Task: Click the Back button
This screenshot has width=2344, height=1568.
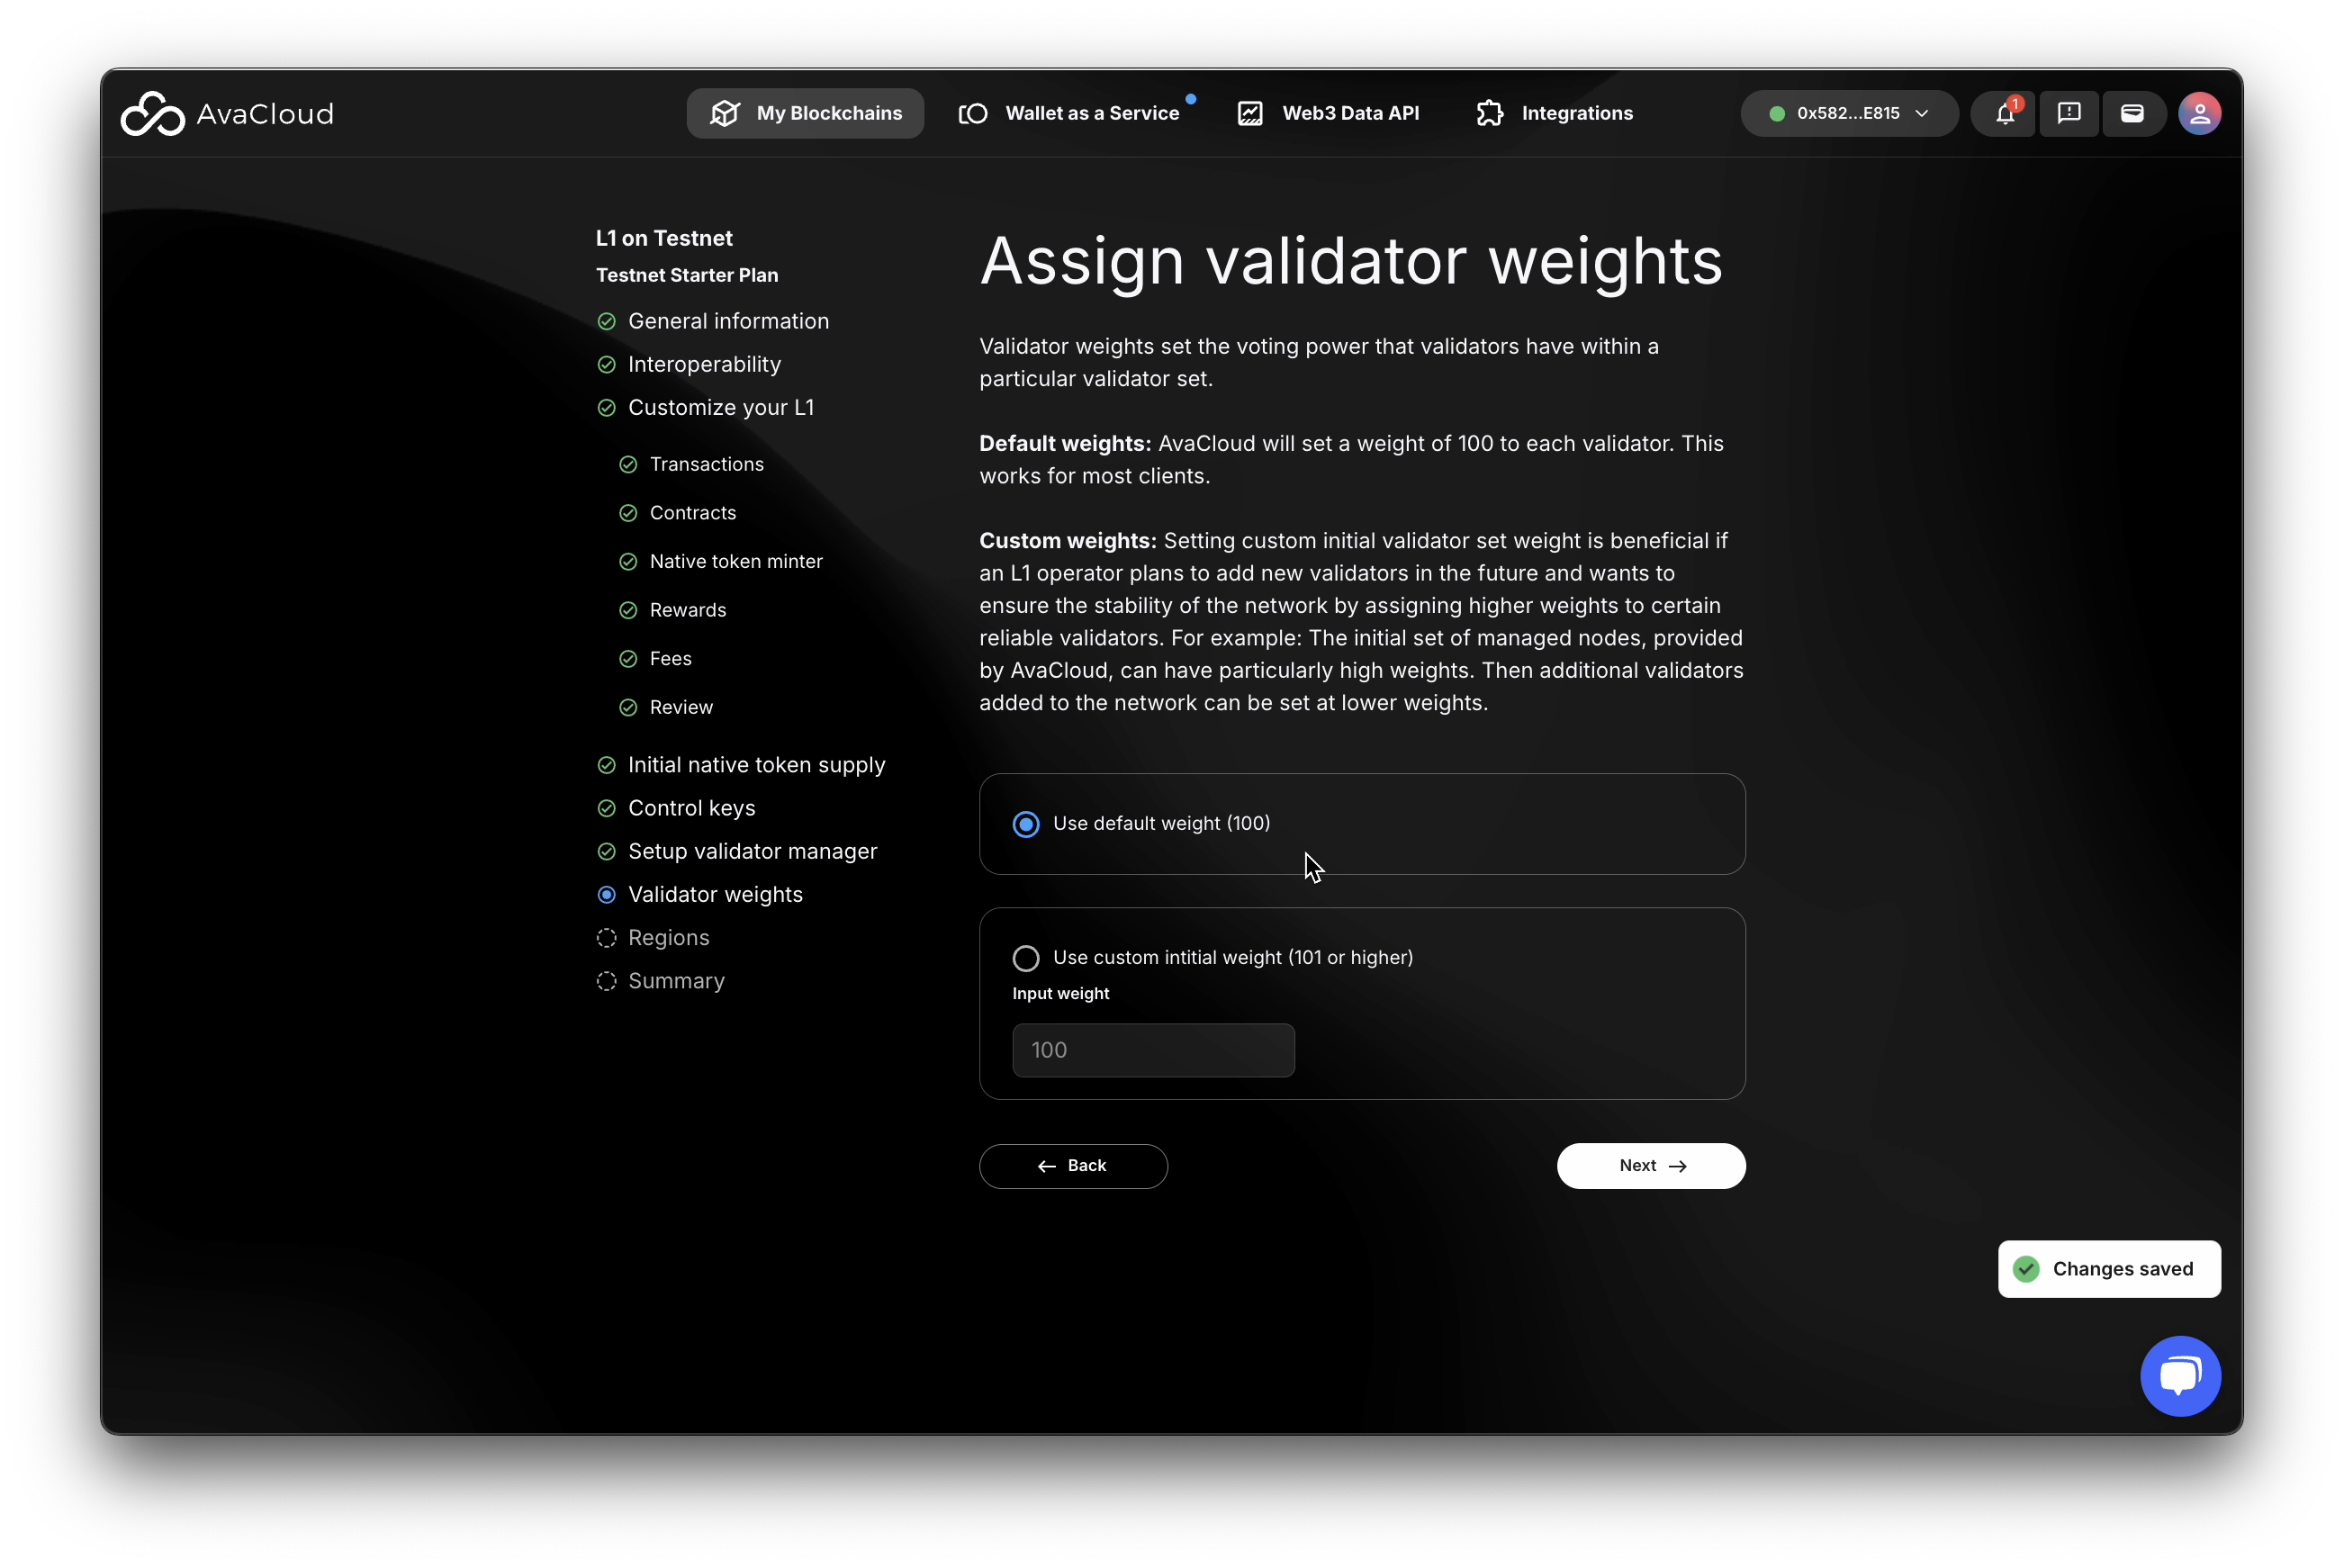Action: (1072, 1166)
